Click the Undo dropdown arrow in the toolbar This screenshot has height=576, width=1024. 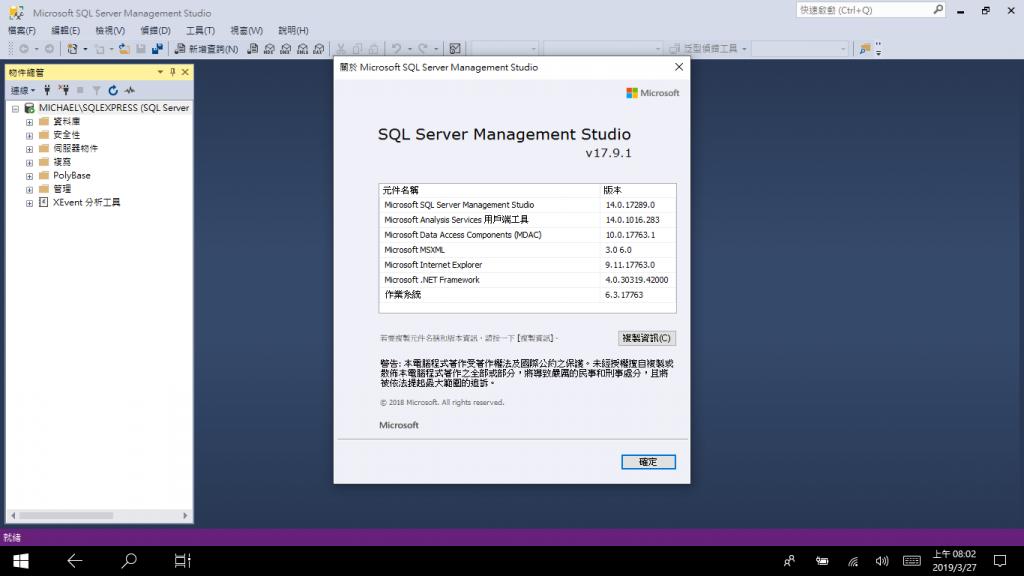(409, 49)
